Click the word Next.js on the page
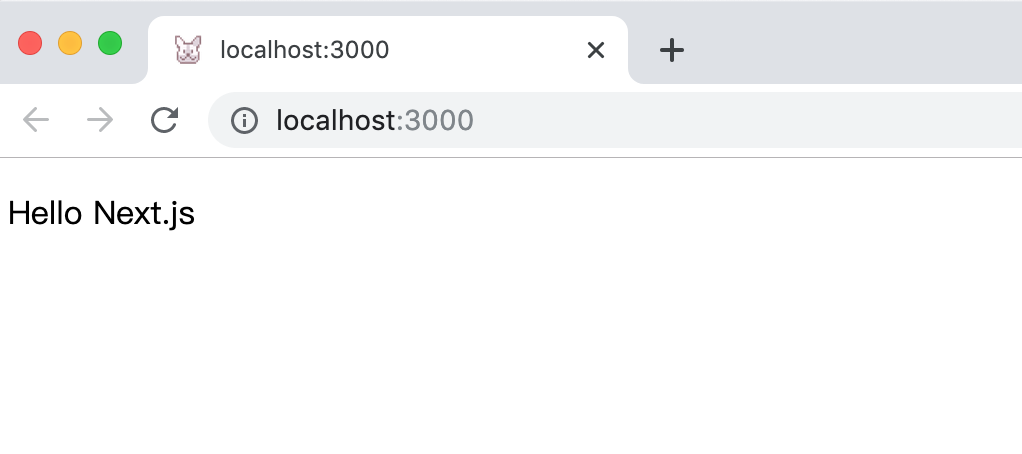 pos(144,214)
